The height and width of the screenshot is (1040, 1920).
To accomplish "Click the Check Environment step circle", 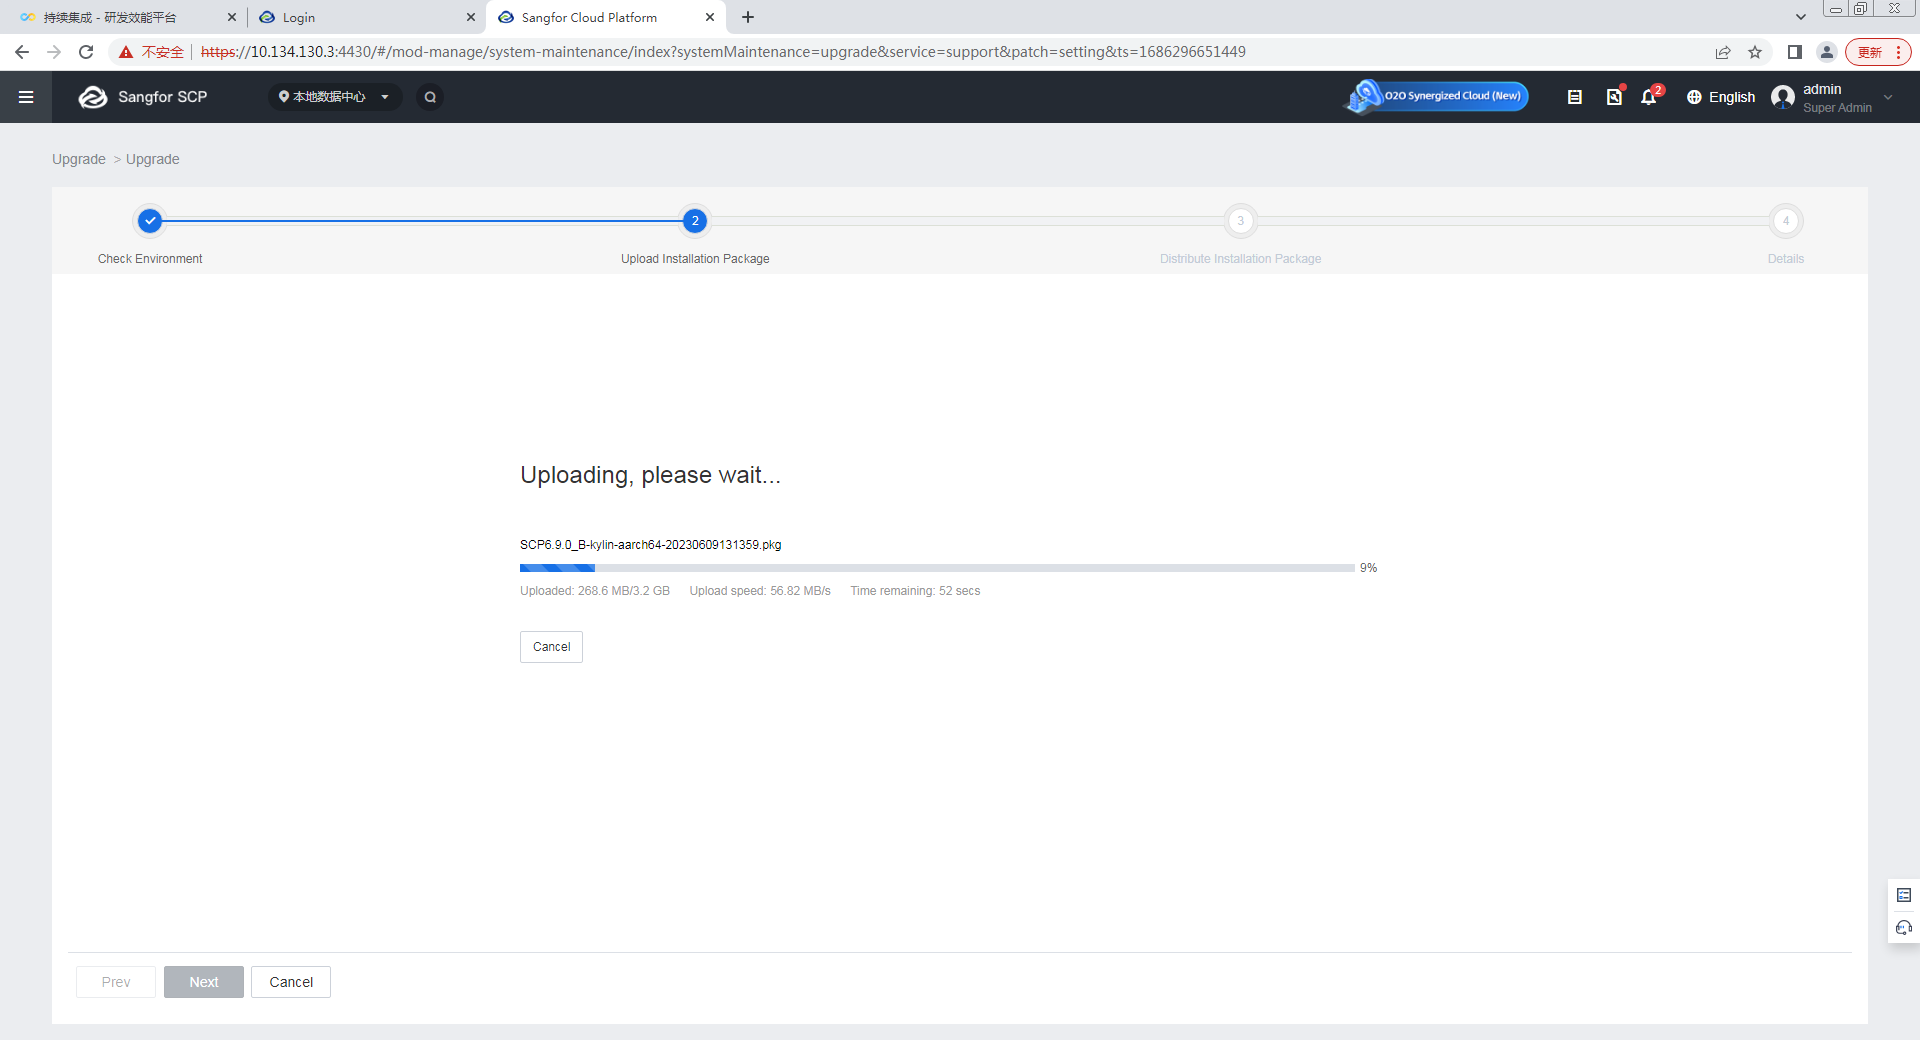I will pos(150,221).
